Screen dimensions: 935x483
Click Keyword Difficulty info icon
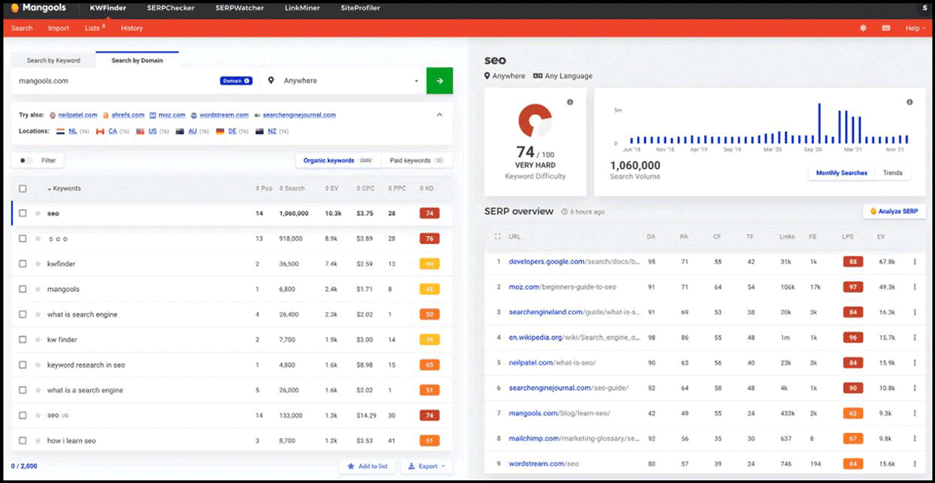[x=570, y=102]
